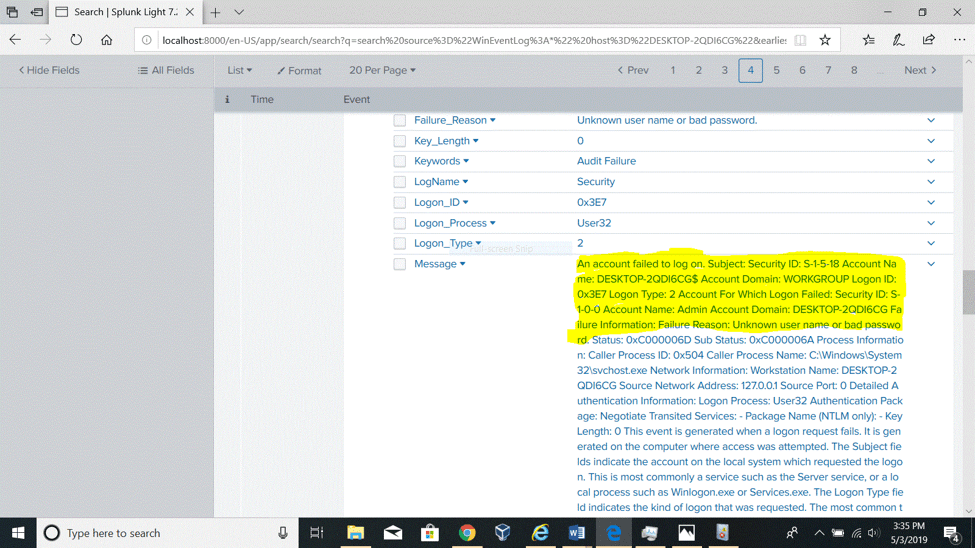Open Mail app from the taskbar

click(x=392, y=533)
